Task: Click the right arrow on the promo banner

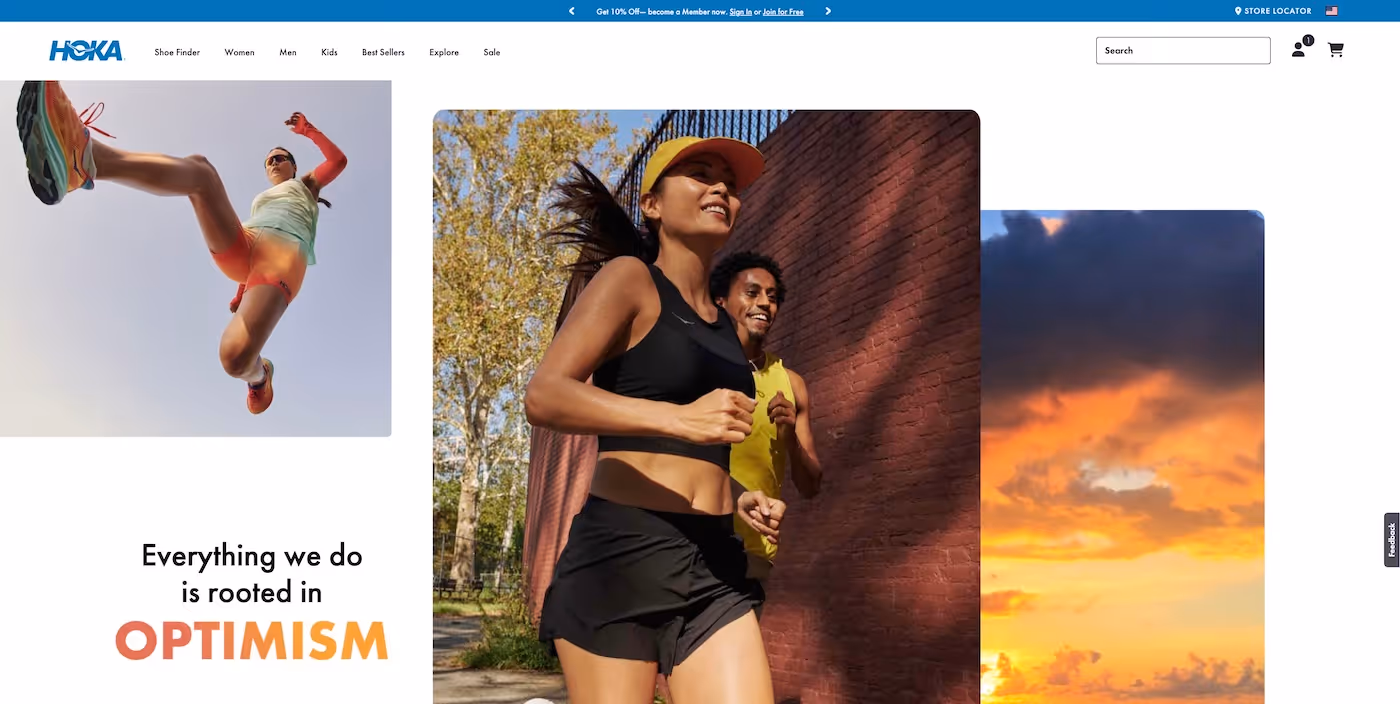Action: coord(828,11)
